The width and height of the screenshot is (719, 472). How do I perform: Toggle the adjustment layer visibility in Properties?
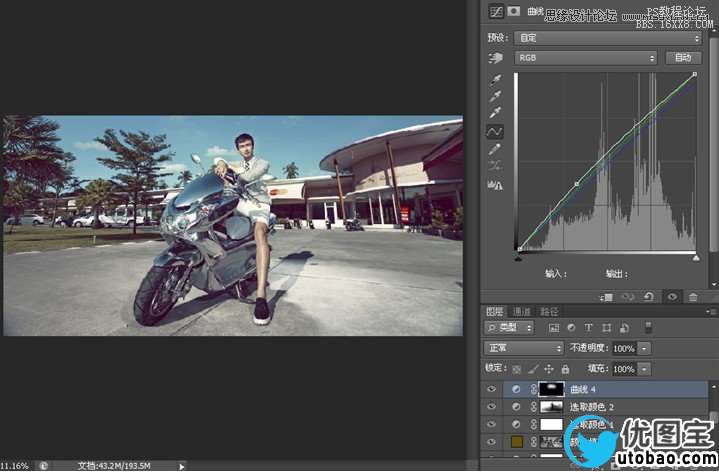[x=672, y=297]
